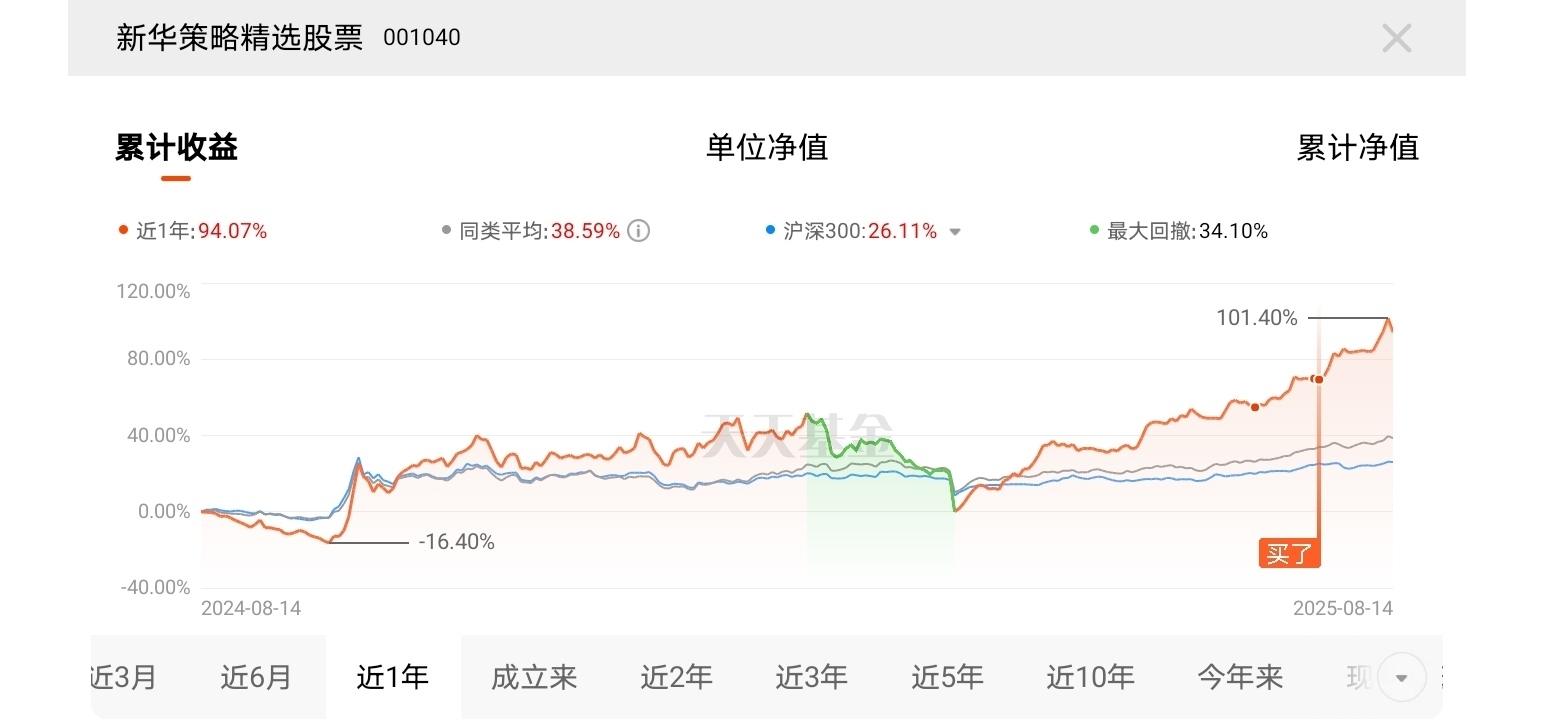
Task: Choose 近5年 period
Action: [947, 677]
